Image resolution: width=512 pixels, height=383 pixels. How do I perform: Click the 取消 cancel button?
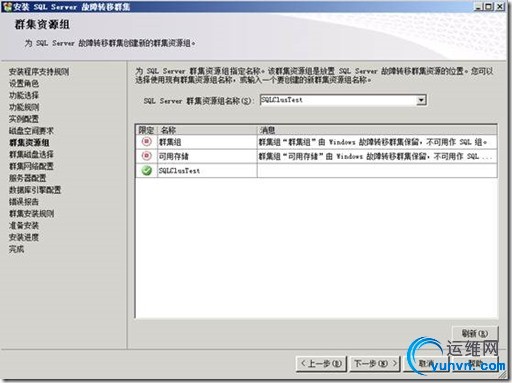426,363
